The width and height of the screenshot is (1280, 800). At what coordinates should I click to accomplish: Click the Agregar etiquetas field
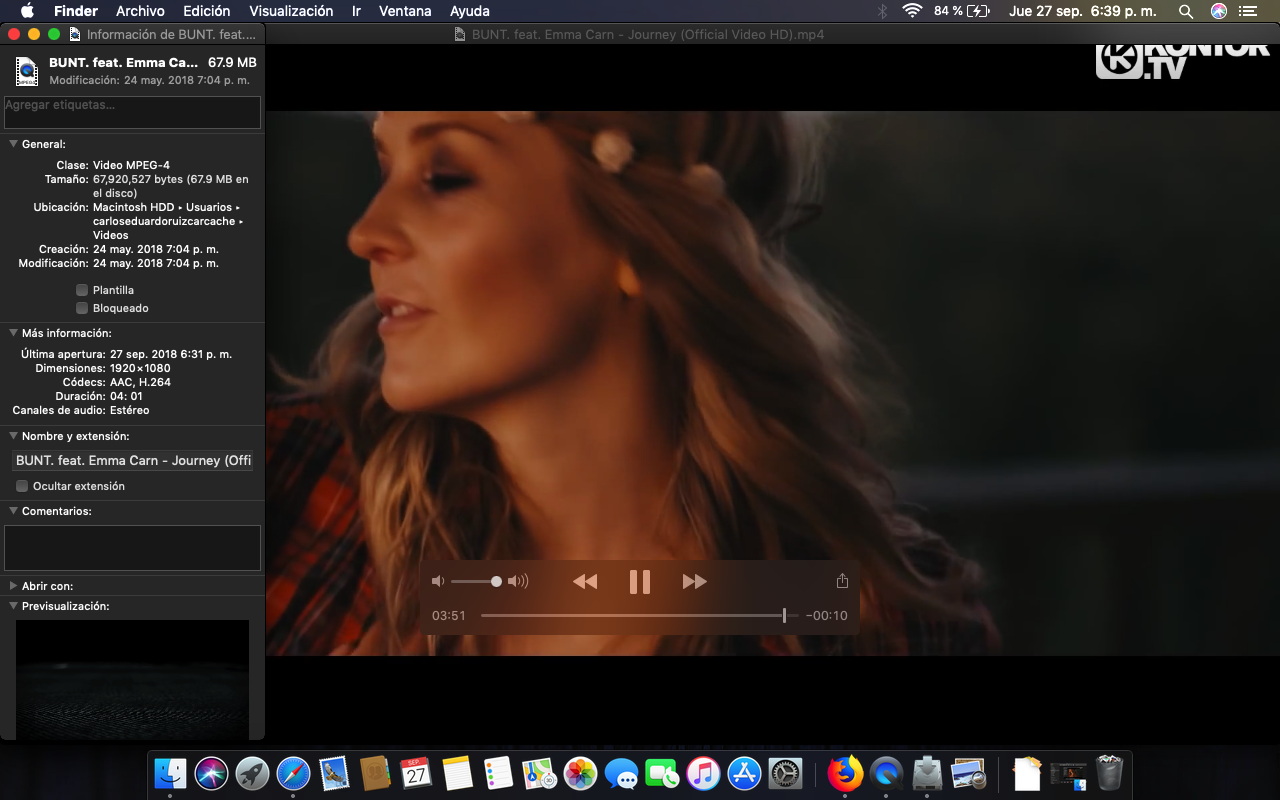tap(132, 112)
